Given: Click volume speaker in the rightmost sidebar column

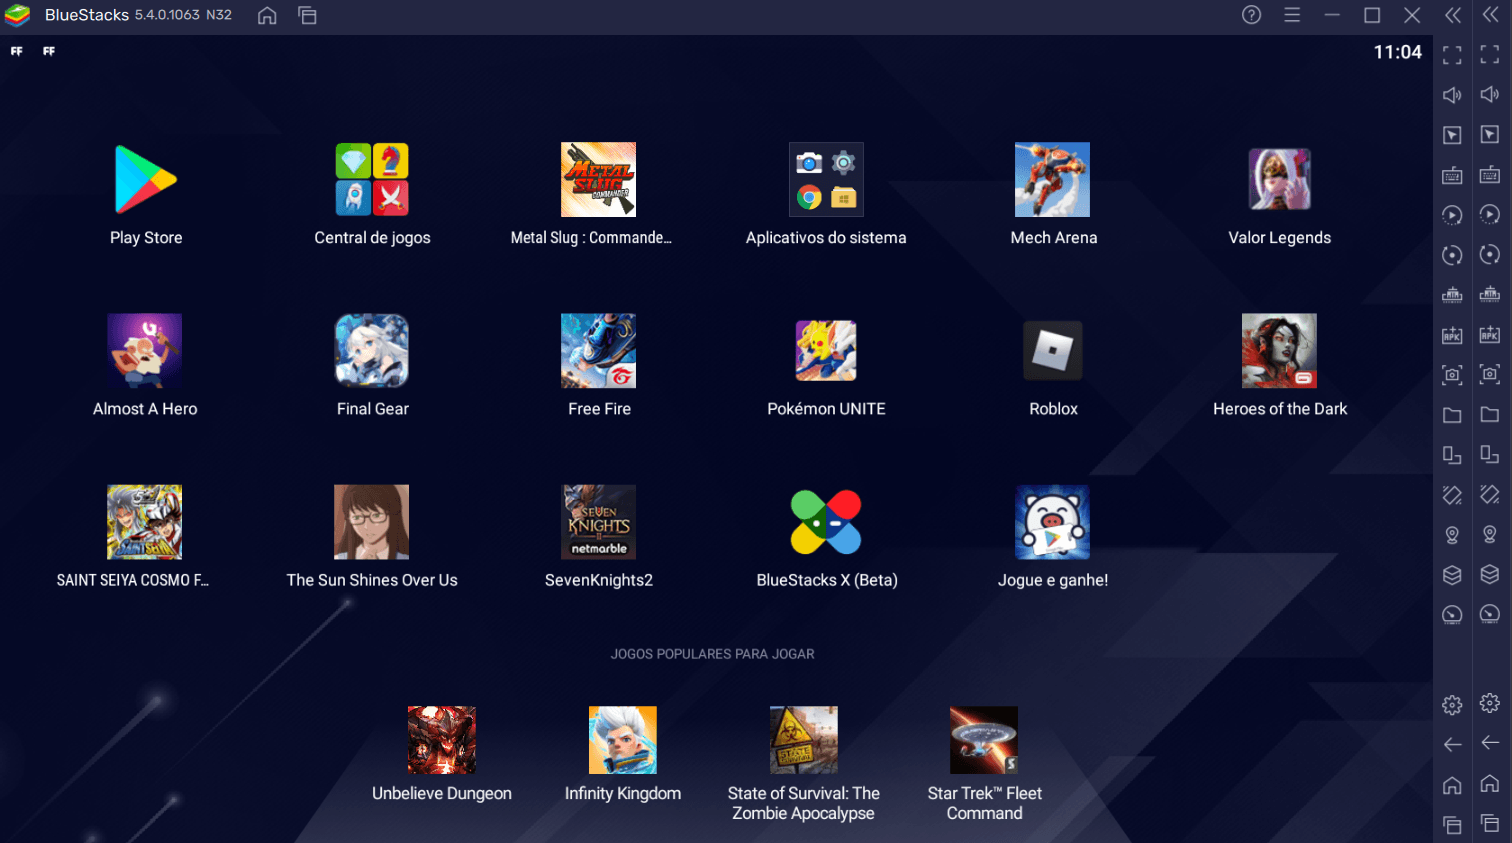Looking at the screenshot, I should coord(1490,94).
